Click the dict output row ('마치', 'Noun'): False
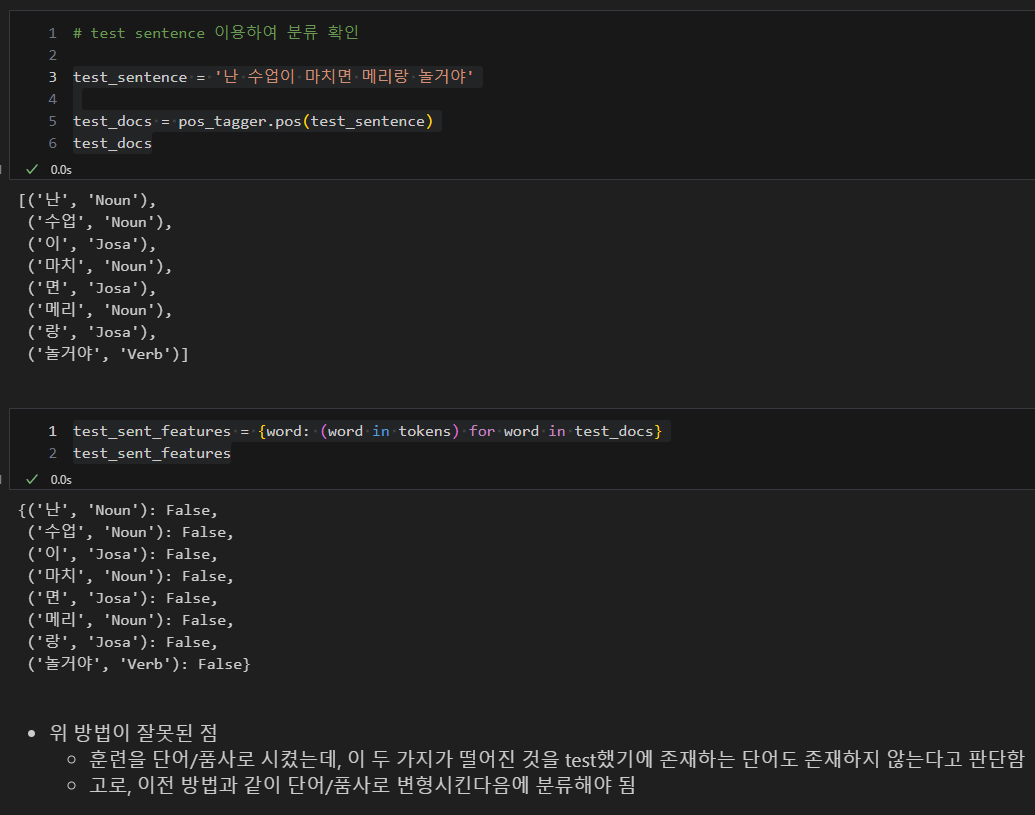The width and height of the screenshot is (1035, 815). pos(130,576)
